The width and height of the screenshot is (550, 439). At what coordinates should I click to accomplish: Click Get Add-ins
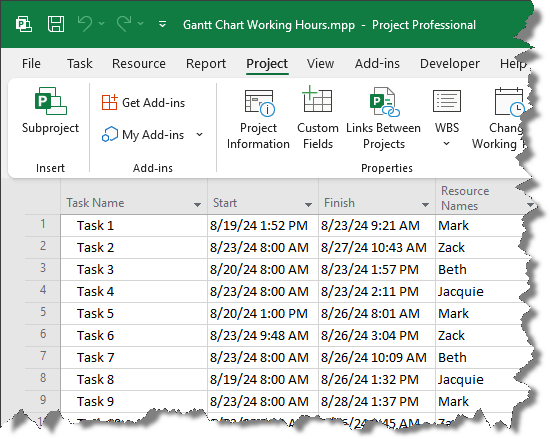143,103
